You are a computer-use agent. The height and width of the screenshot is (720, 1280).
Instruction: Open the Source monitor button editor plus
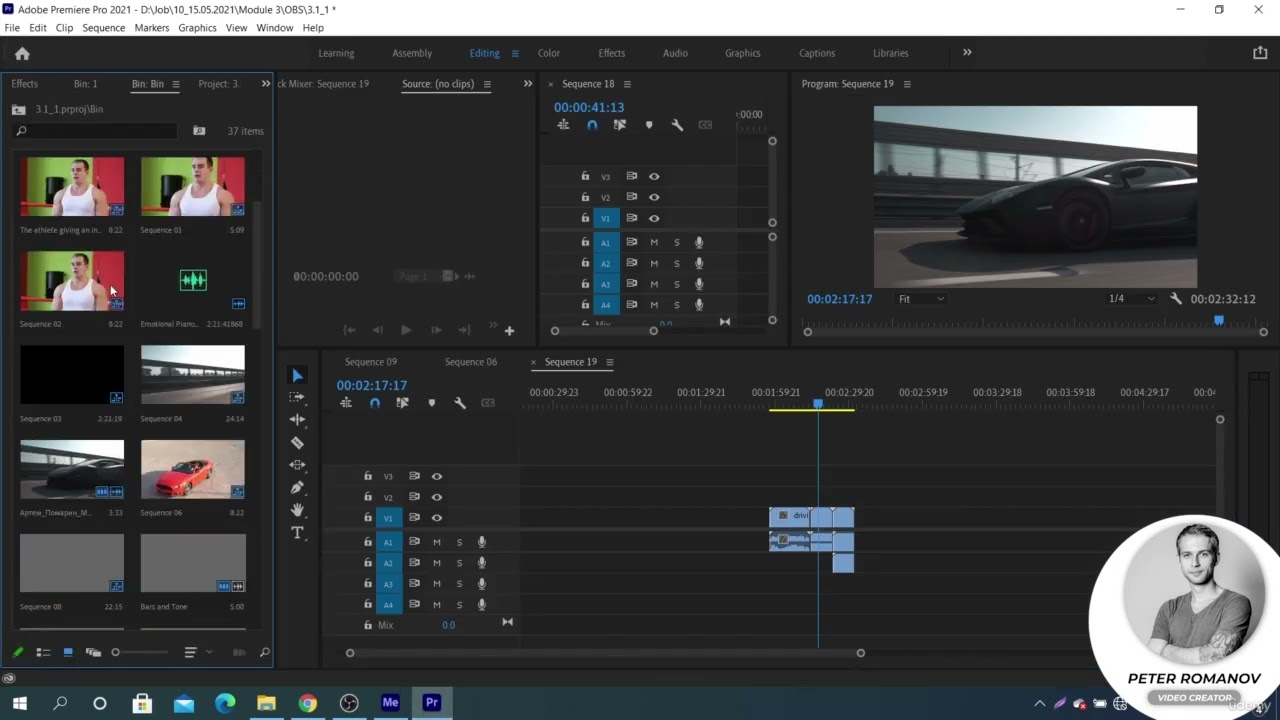coord(509,330)
